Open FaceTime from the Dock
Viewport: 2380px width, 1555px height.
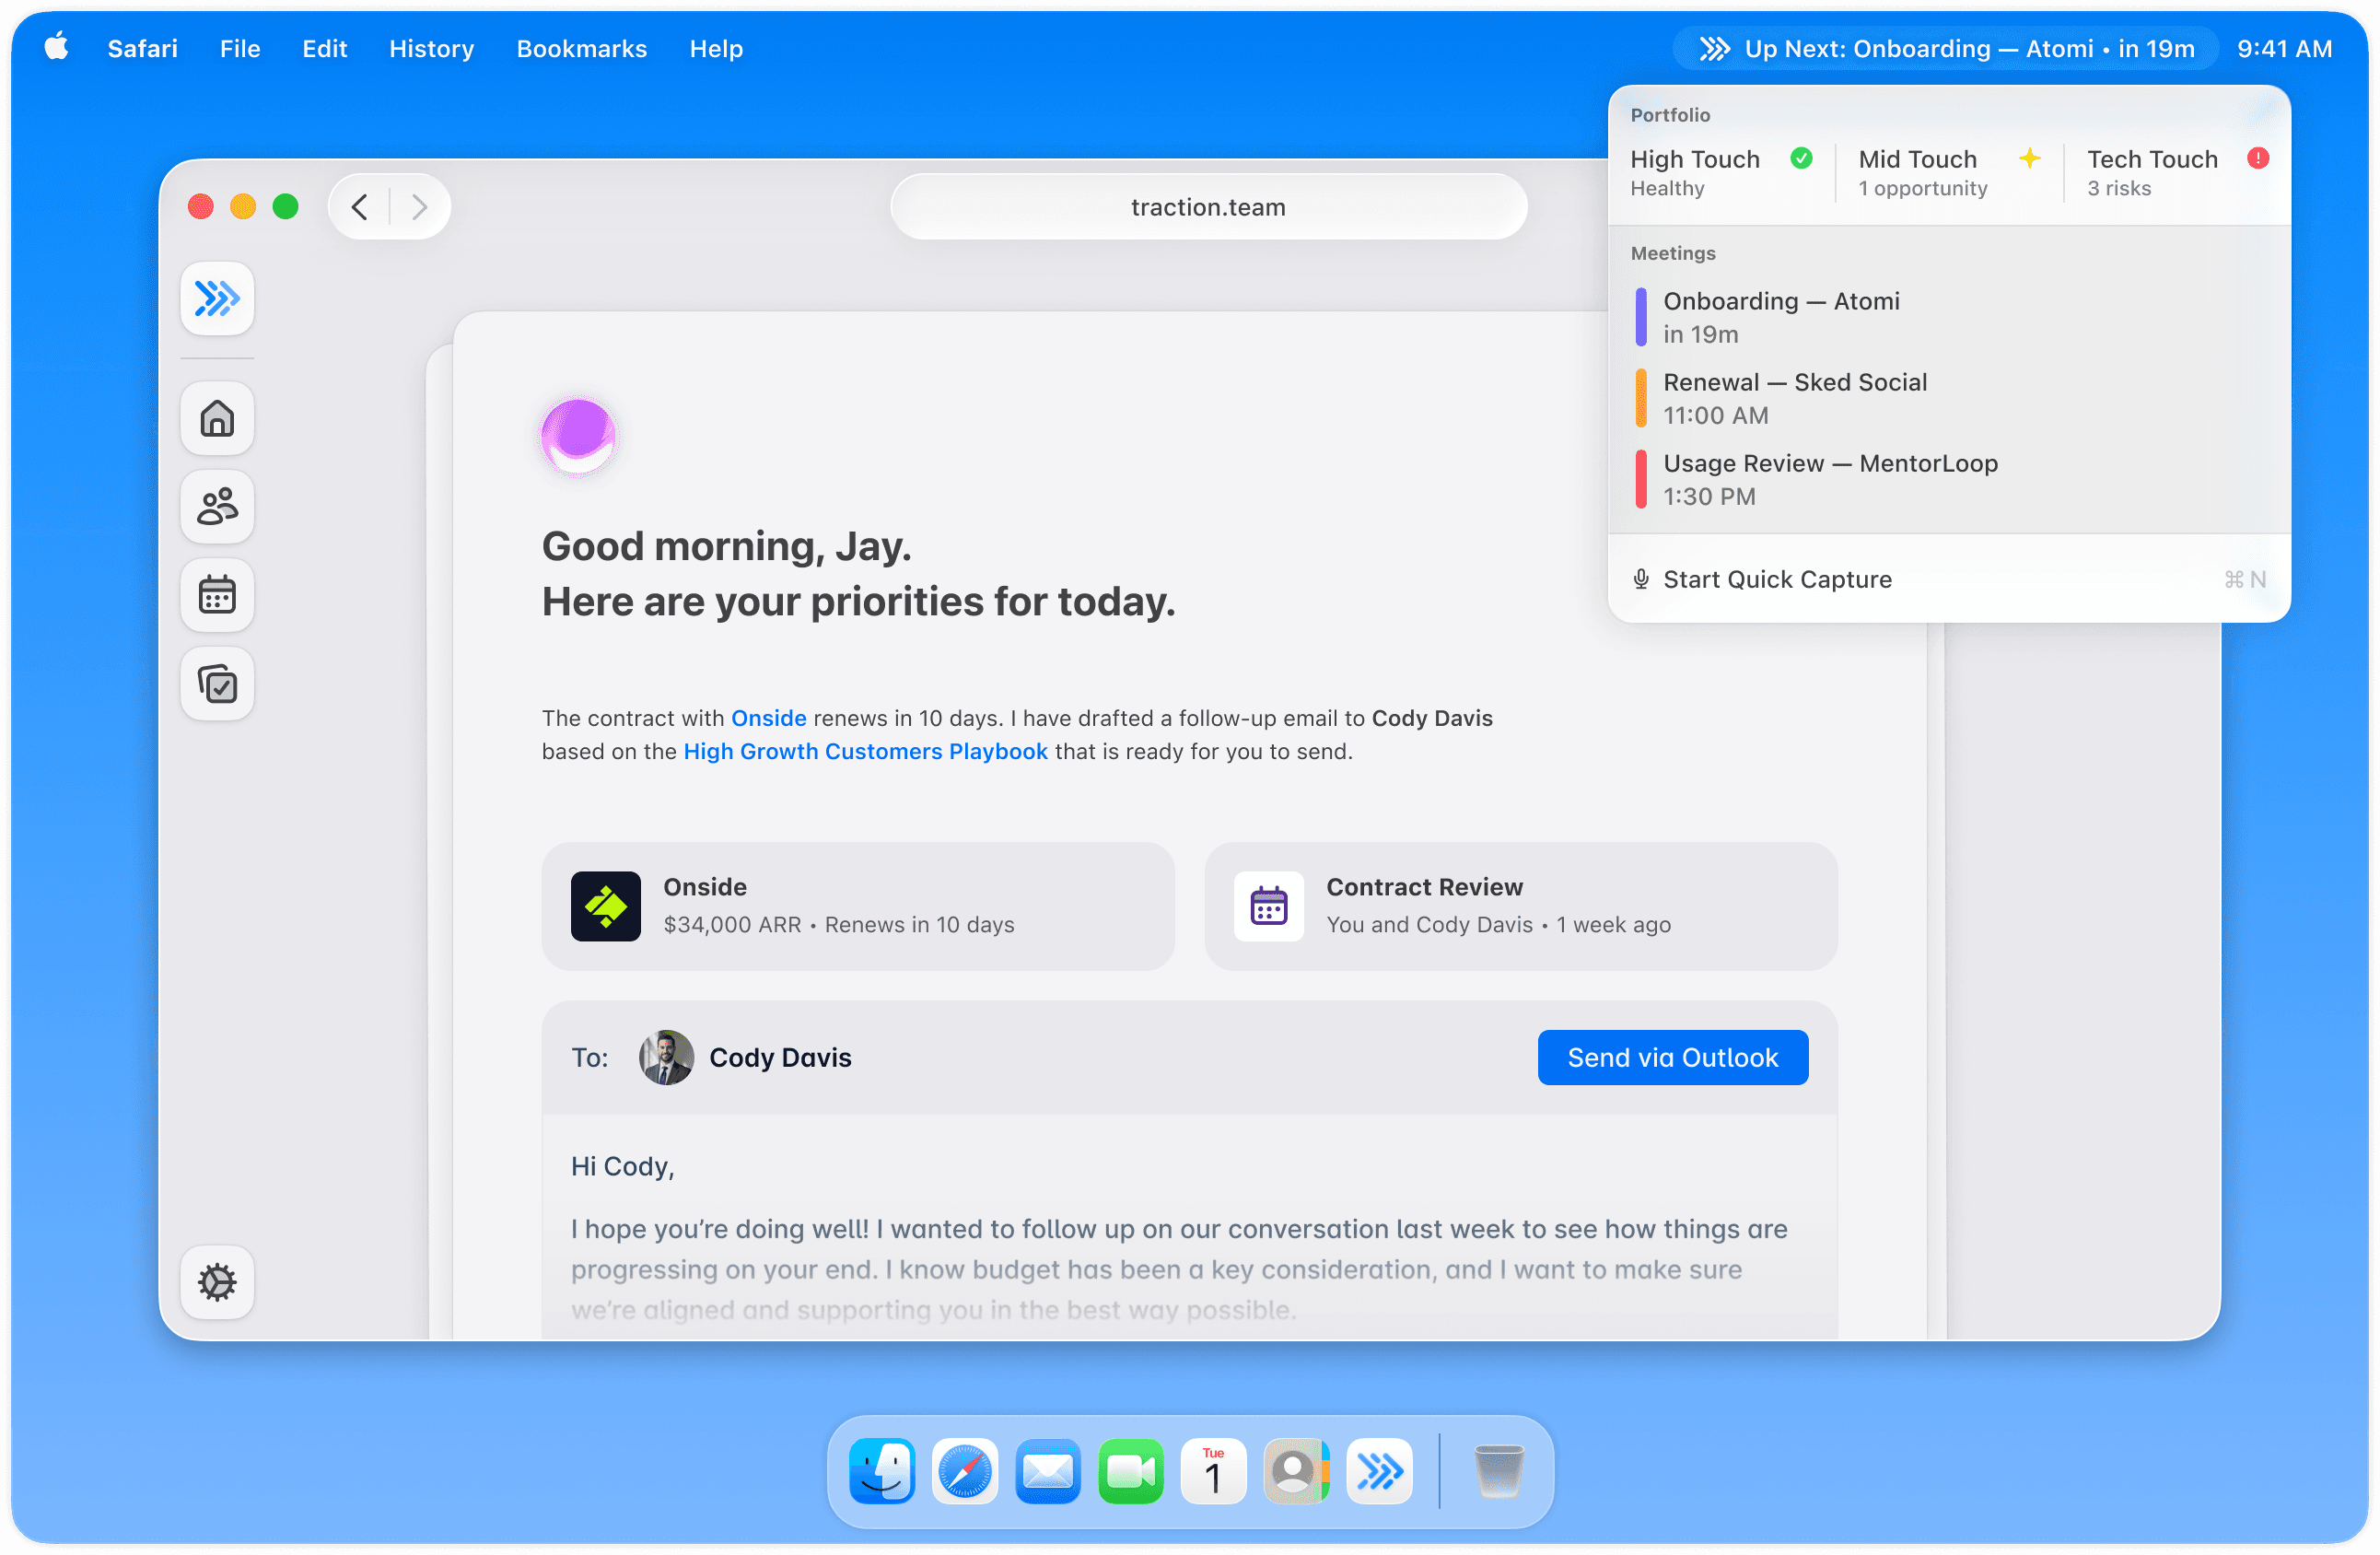pyautogui.click(x=1130, y=1470)
